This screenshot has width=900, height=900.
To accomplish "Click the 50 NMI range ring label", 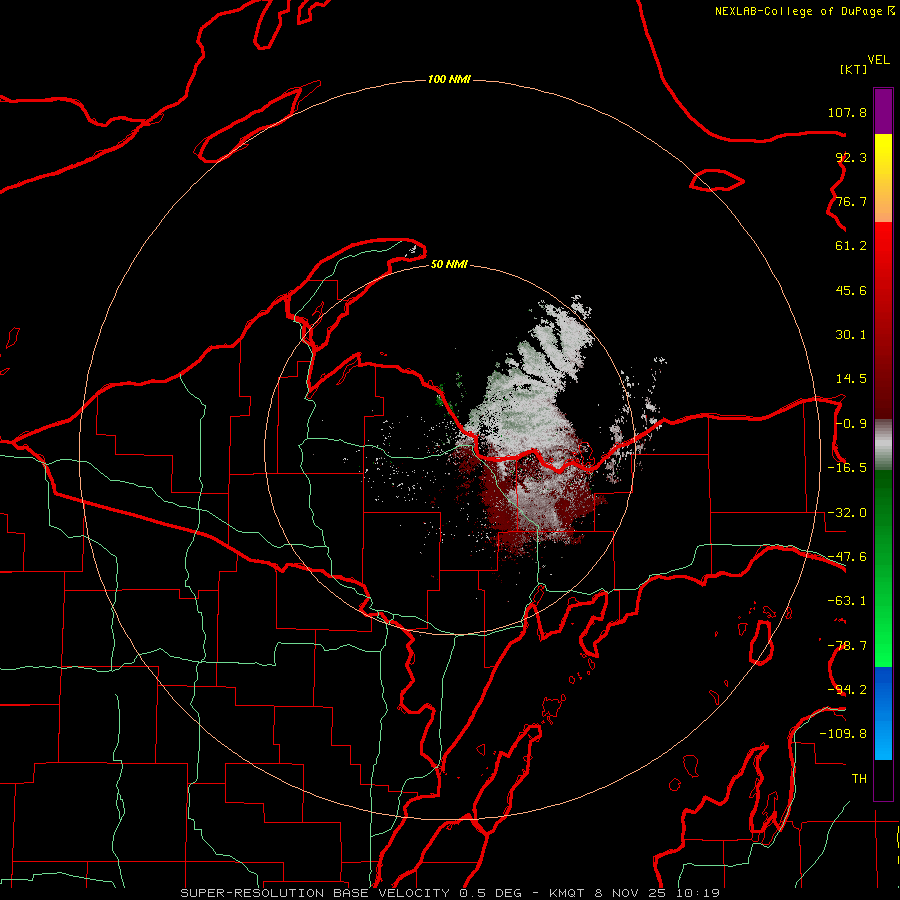I will (449, 264).
